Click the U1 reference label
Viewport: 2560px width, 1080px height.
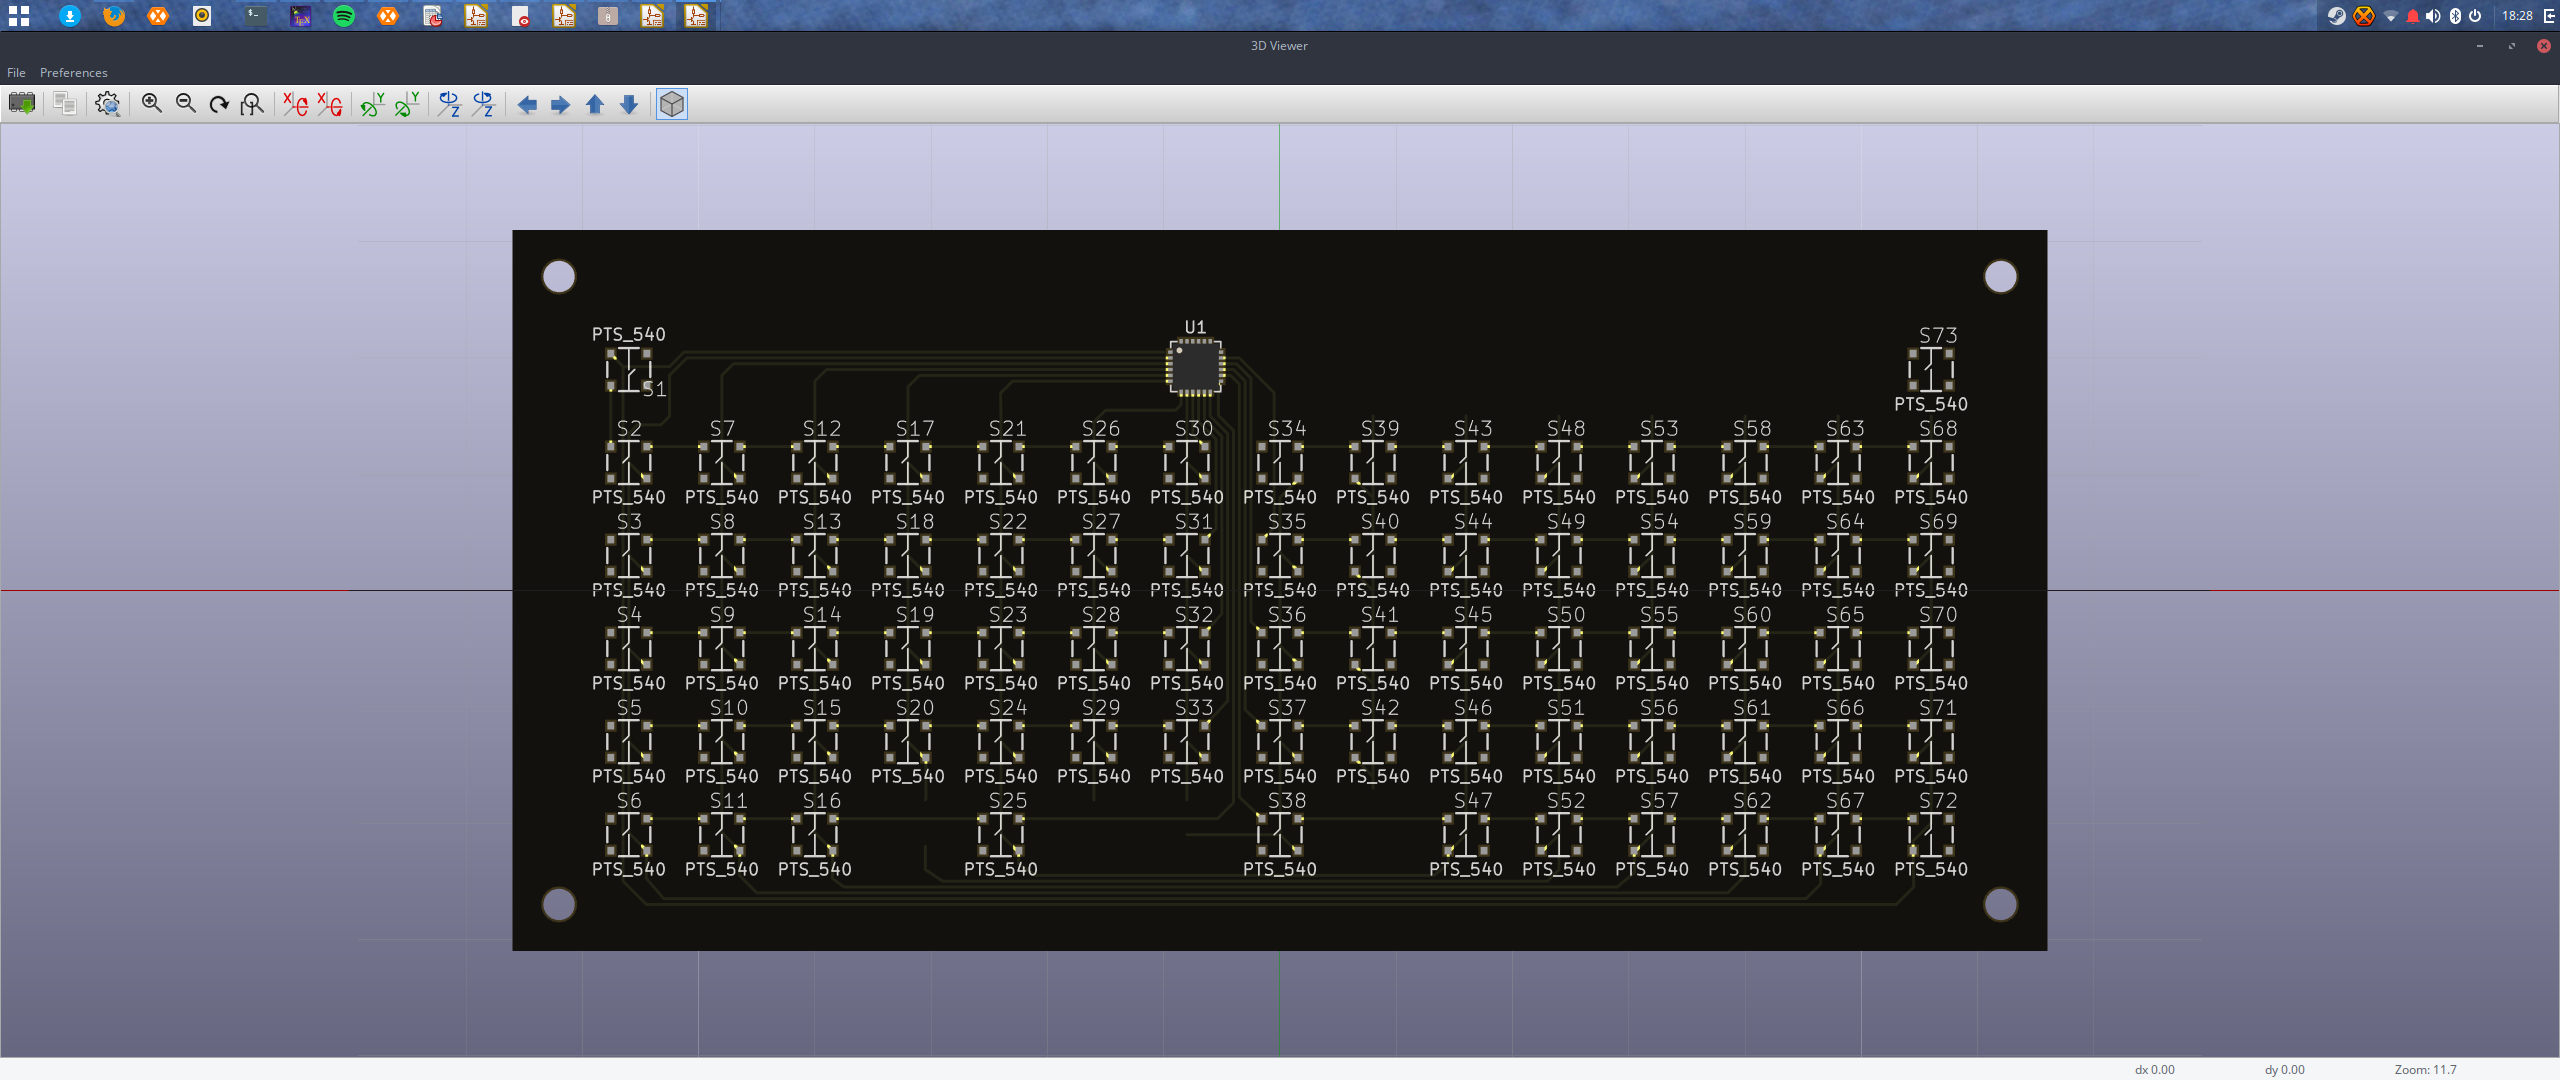(x=1195, y=327)
